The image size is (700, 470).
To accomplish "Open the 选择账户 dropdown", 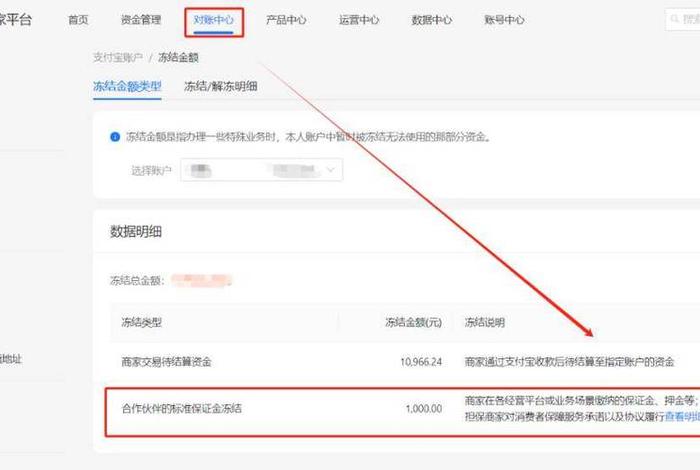I will 262,170.
